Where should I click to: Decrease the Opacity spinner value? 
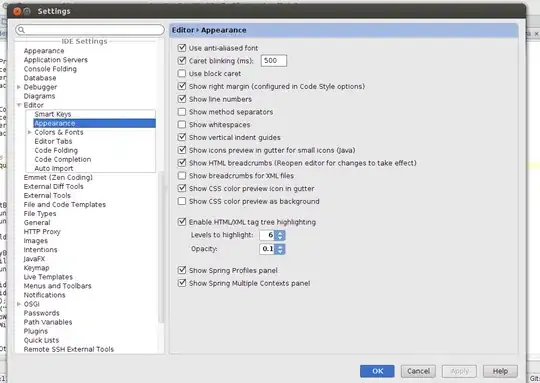pos(280,251)
